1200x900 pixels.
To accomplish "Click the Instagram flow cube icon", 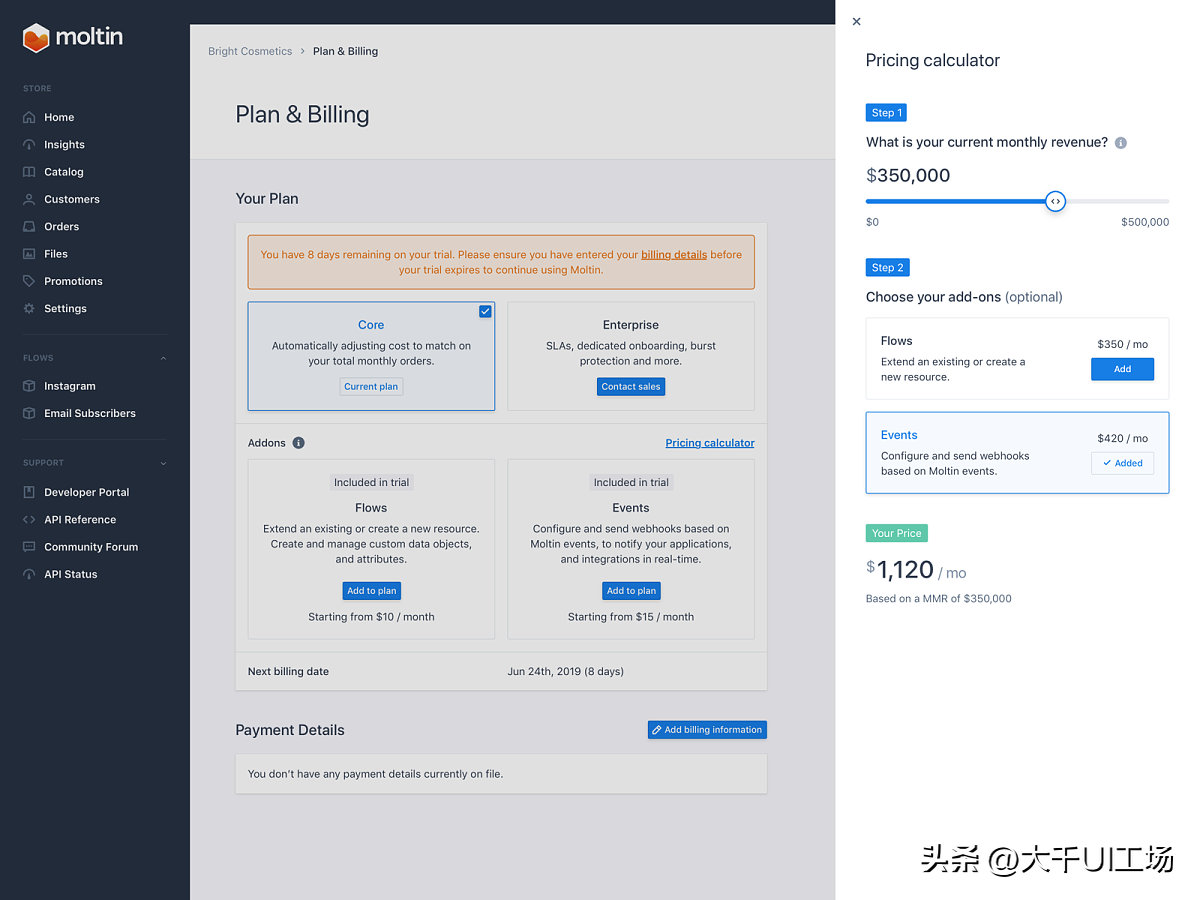I will [x=29, y=386].
